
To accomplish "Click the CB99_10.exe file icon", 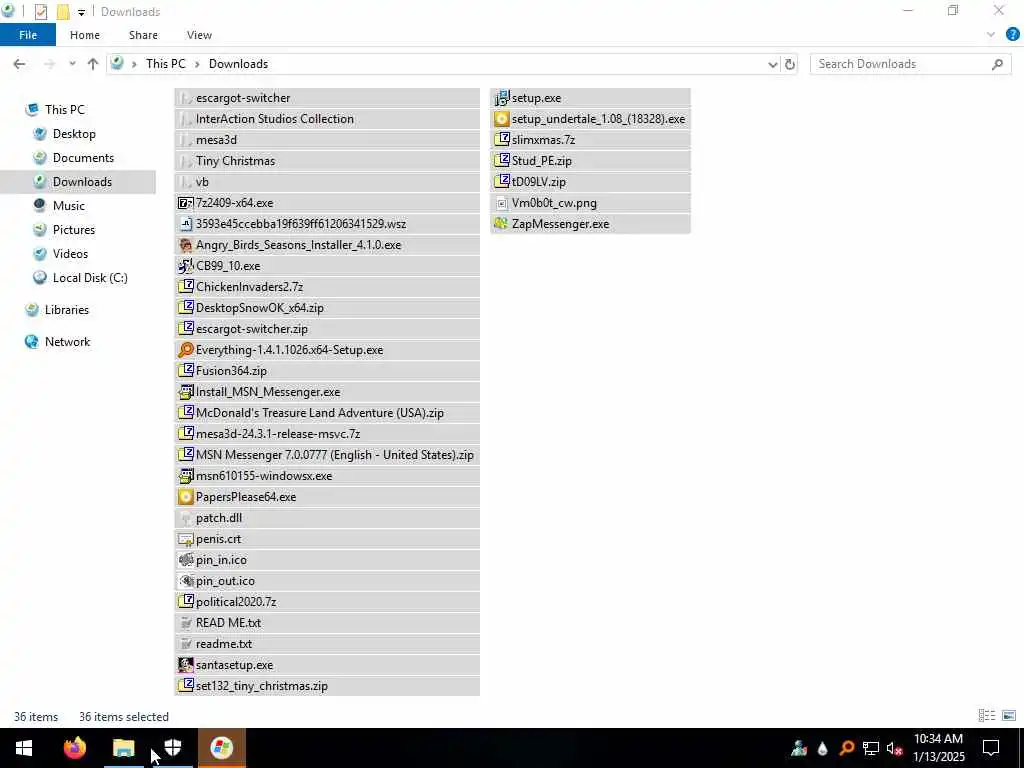I will coord(185,266).
